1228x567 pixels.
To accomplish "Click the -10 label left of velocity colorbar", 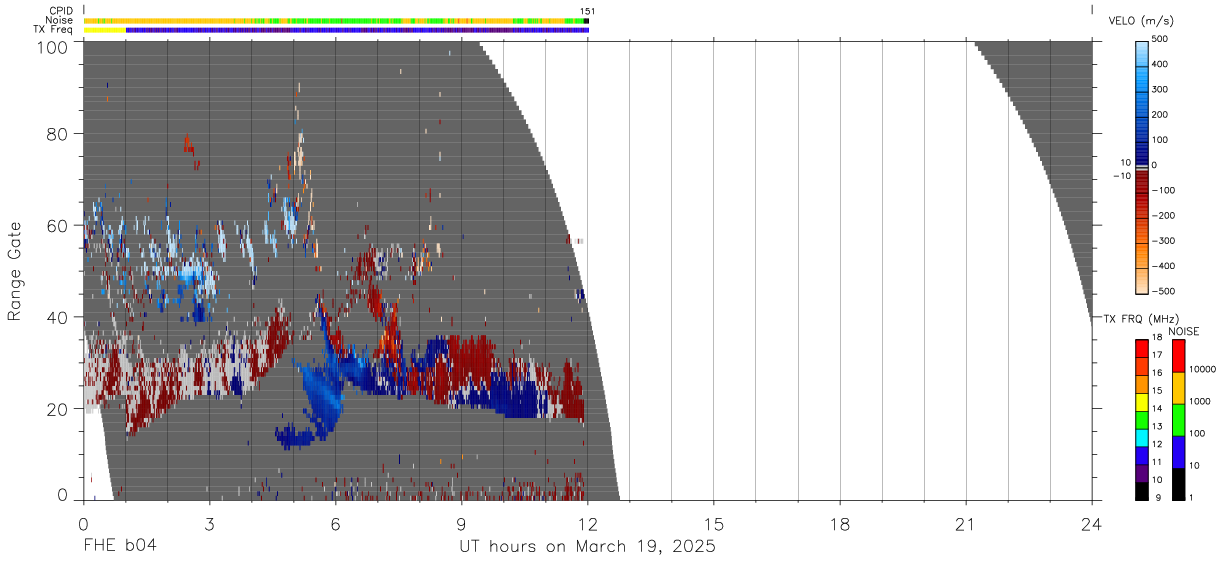I will [1121, 176].
